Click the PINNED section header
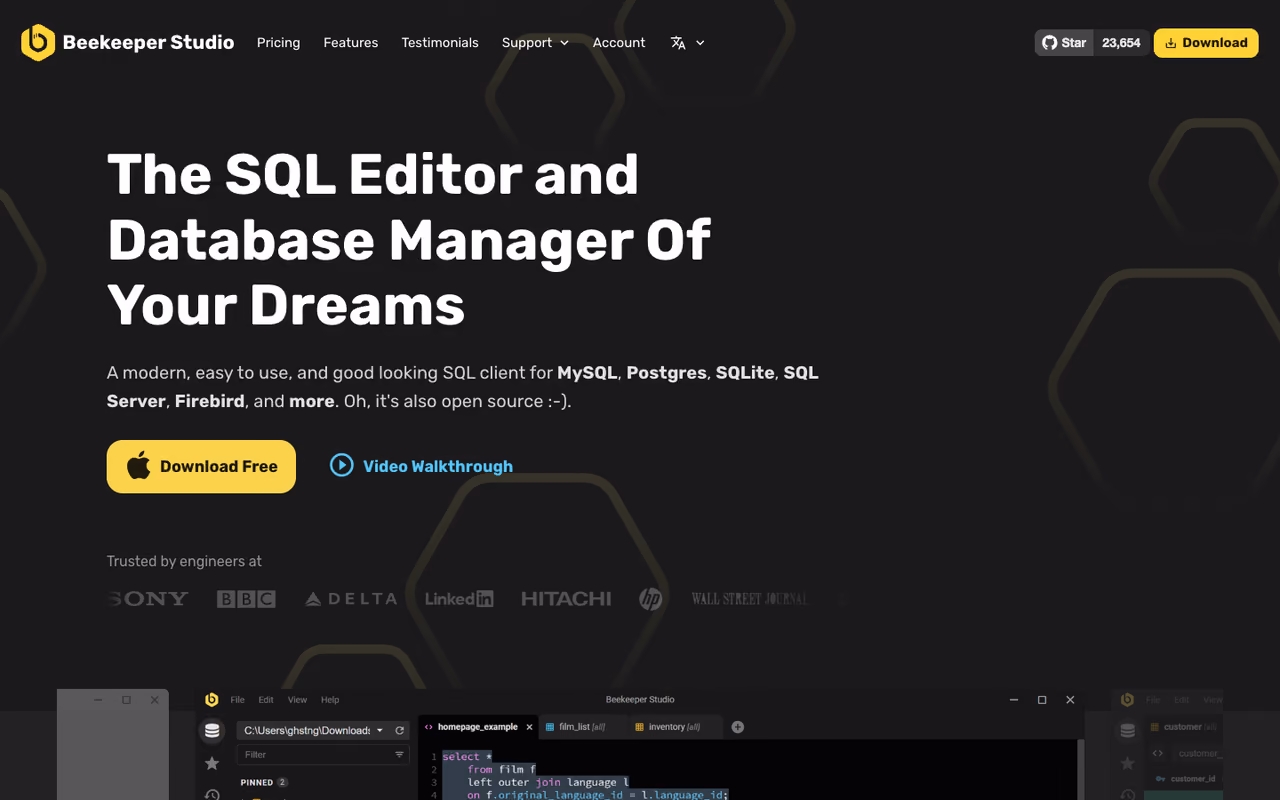1280x800 pixels. (x=264, y=782)
